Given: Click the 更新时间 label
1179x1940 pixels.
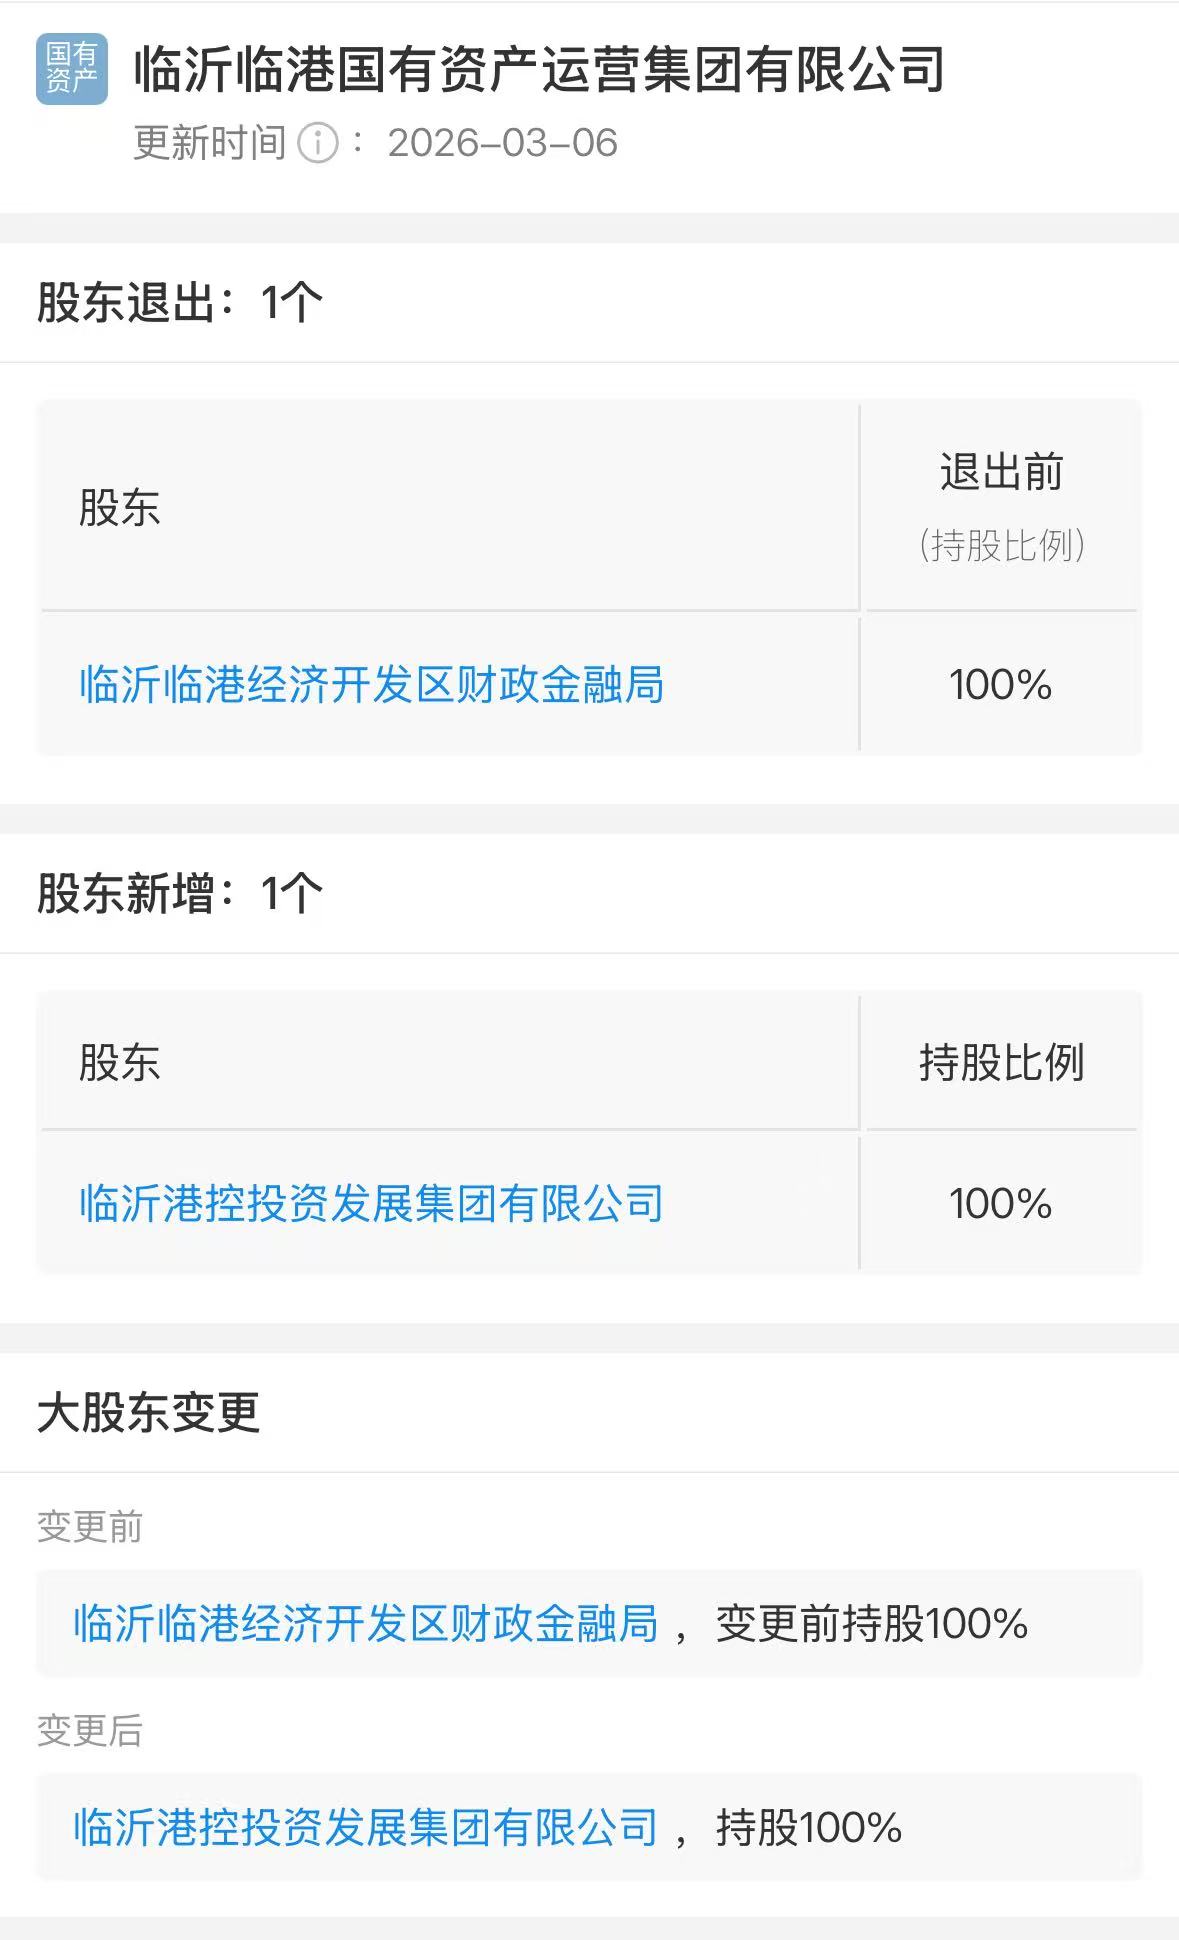Looking at the screenshot, I should click(210, 143).
